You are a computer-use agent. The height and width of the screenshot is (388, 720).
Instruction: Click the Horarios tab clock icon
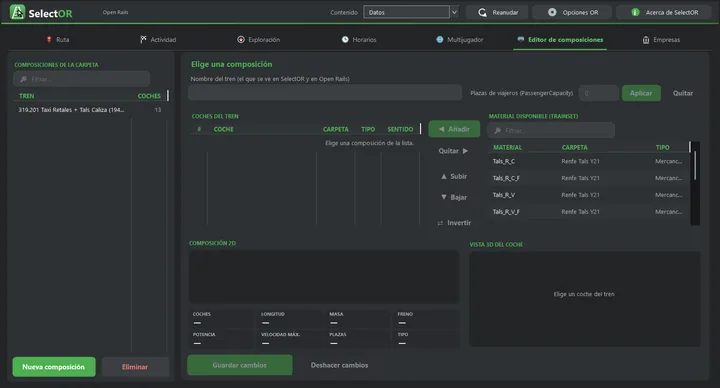(345, 39)
